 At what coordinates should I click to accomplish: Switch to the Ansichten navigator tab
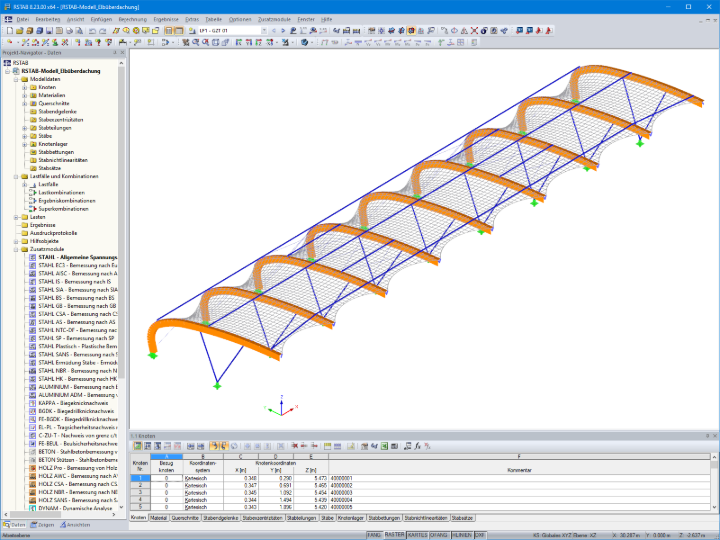(x=75, y=525)
